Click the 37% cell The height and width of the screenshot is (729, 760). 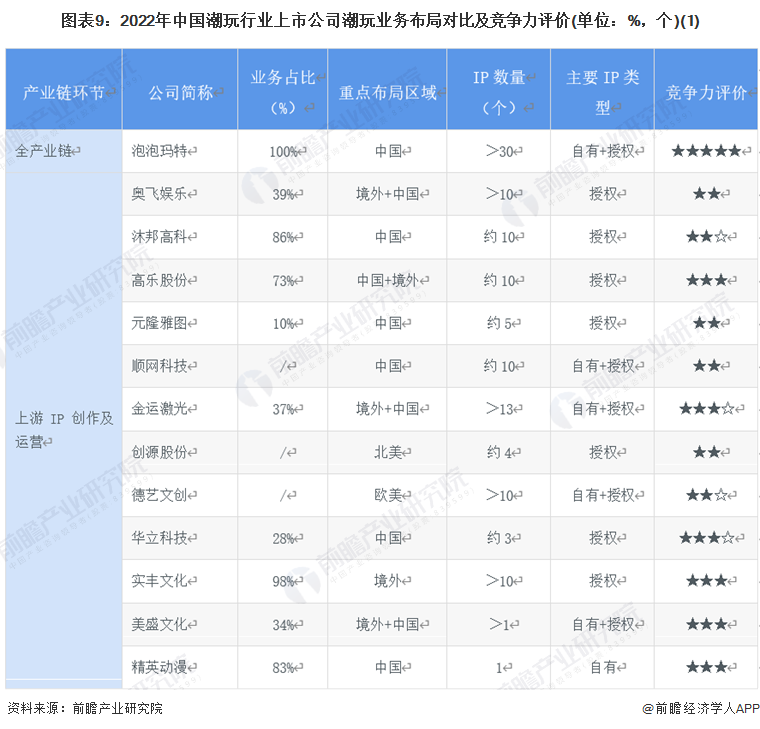(283, 409)
